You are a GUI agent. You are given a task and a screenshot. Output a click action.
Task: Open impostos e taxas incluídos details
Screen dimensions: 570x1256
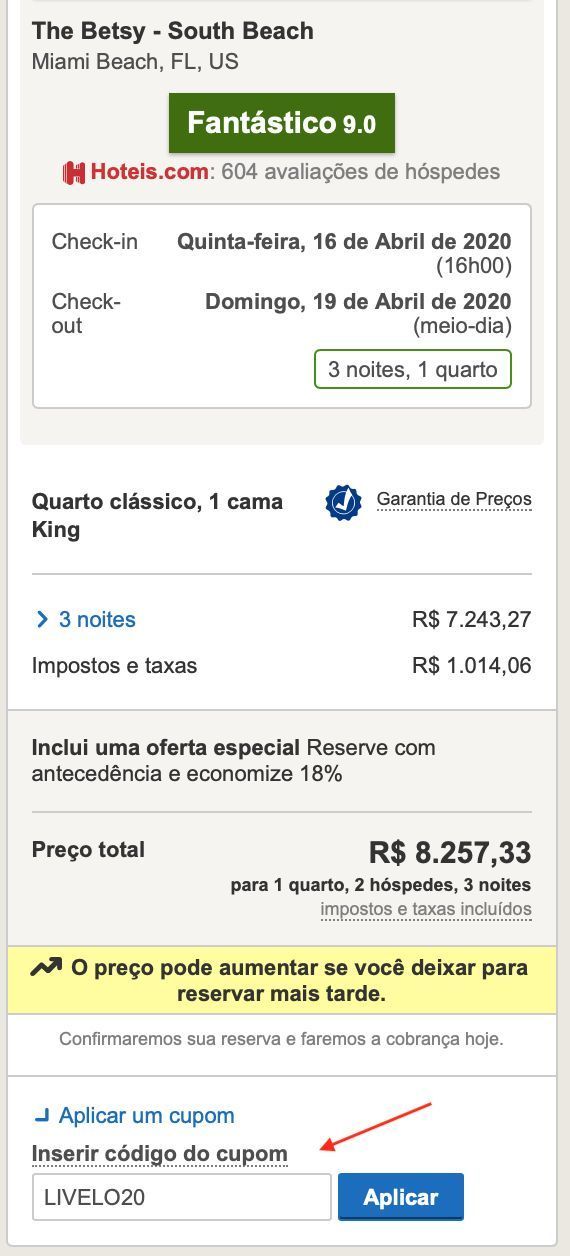point(426,910)
